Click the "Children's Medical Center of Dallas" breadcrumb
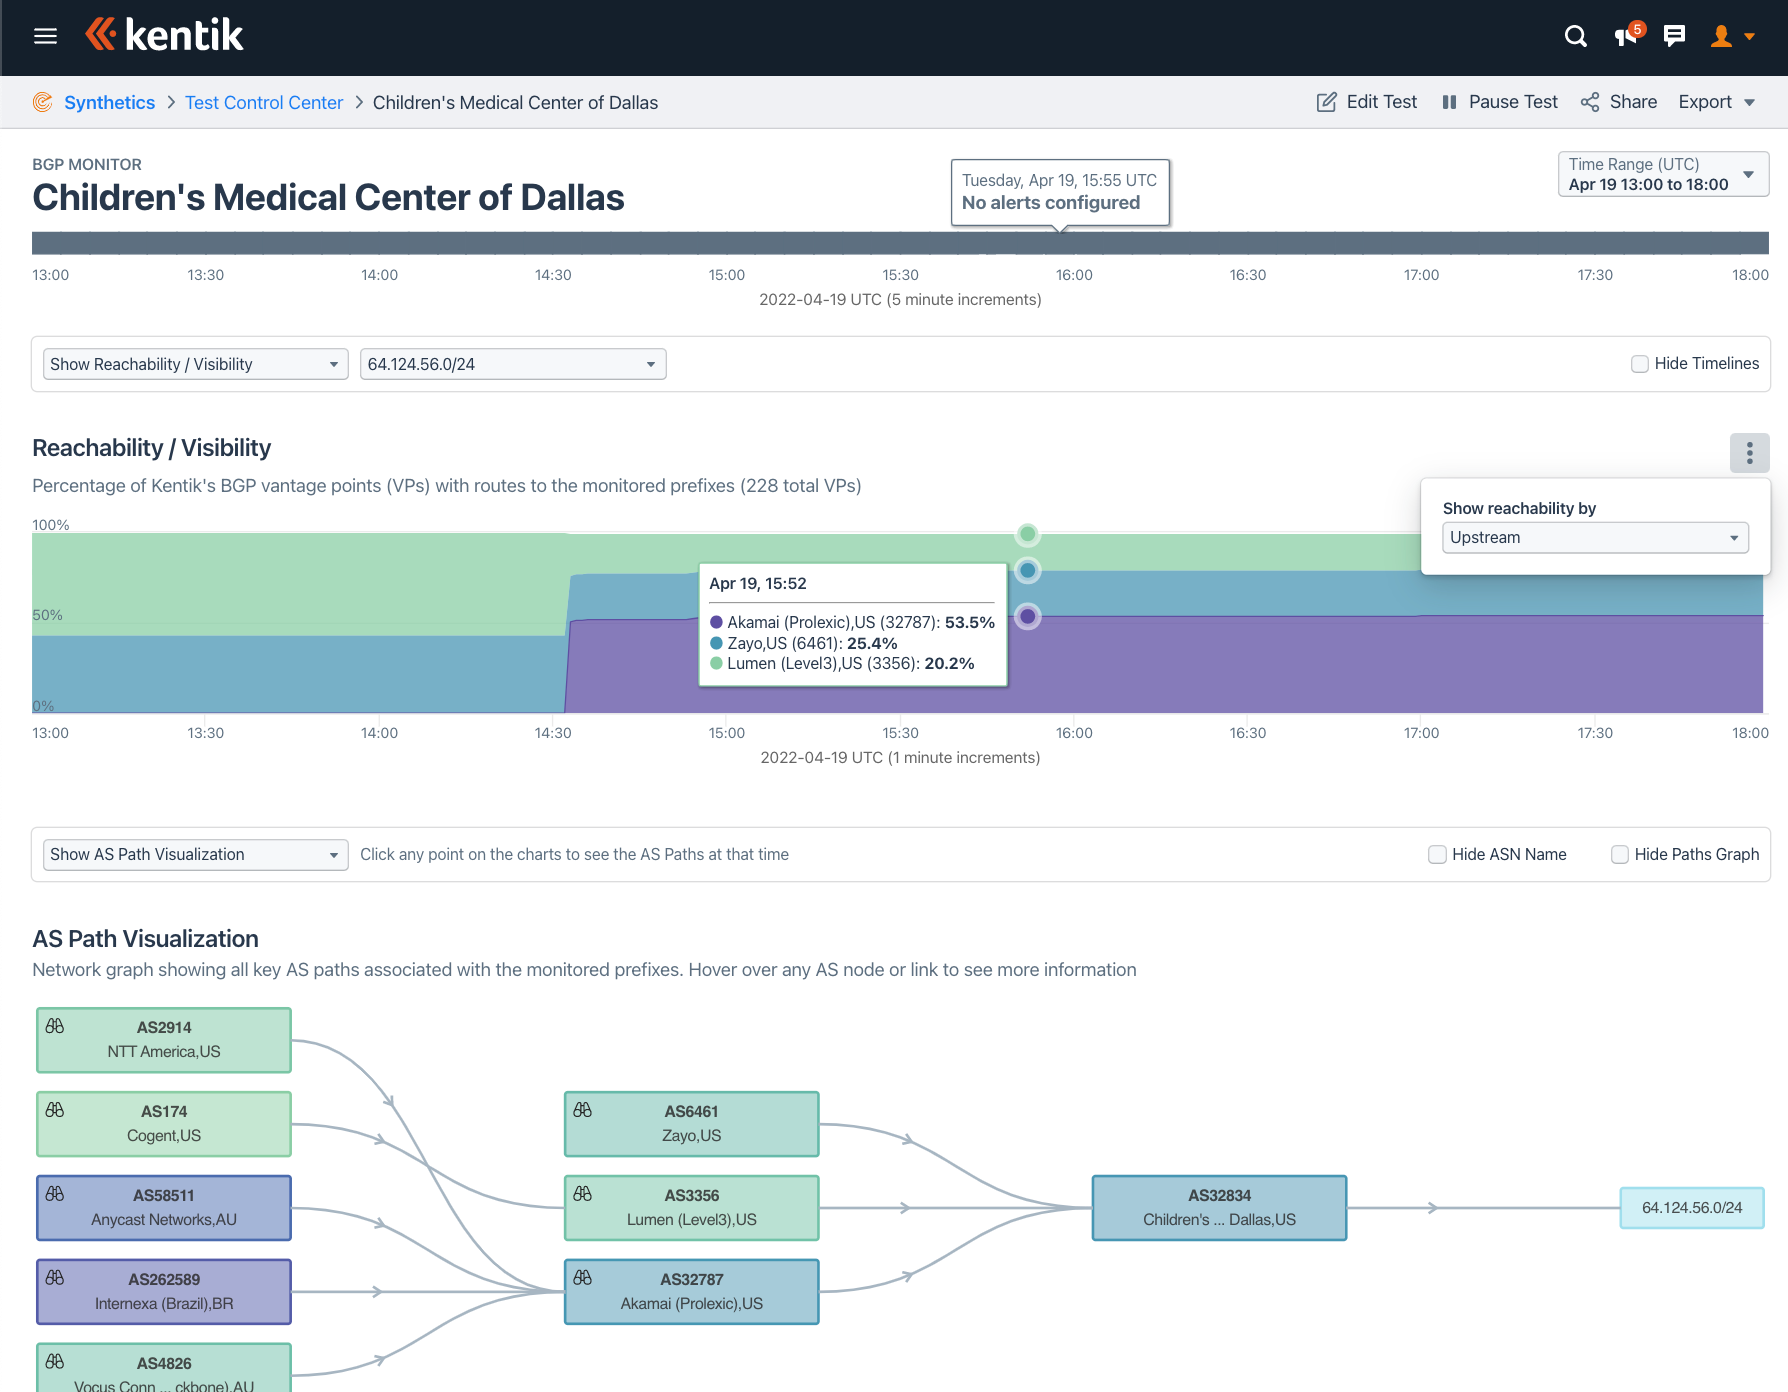 click(515, 102)
